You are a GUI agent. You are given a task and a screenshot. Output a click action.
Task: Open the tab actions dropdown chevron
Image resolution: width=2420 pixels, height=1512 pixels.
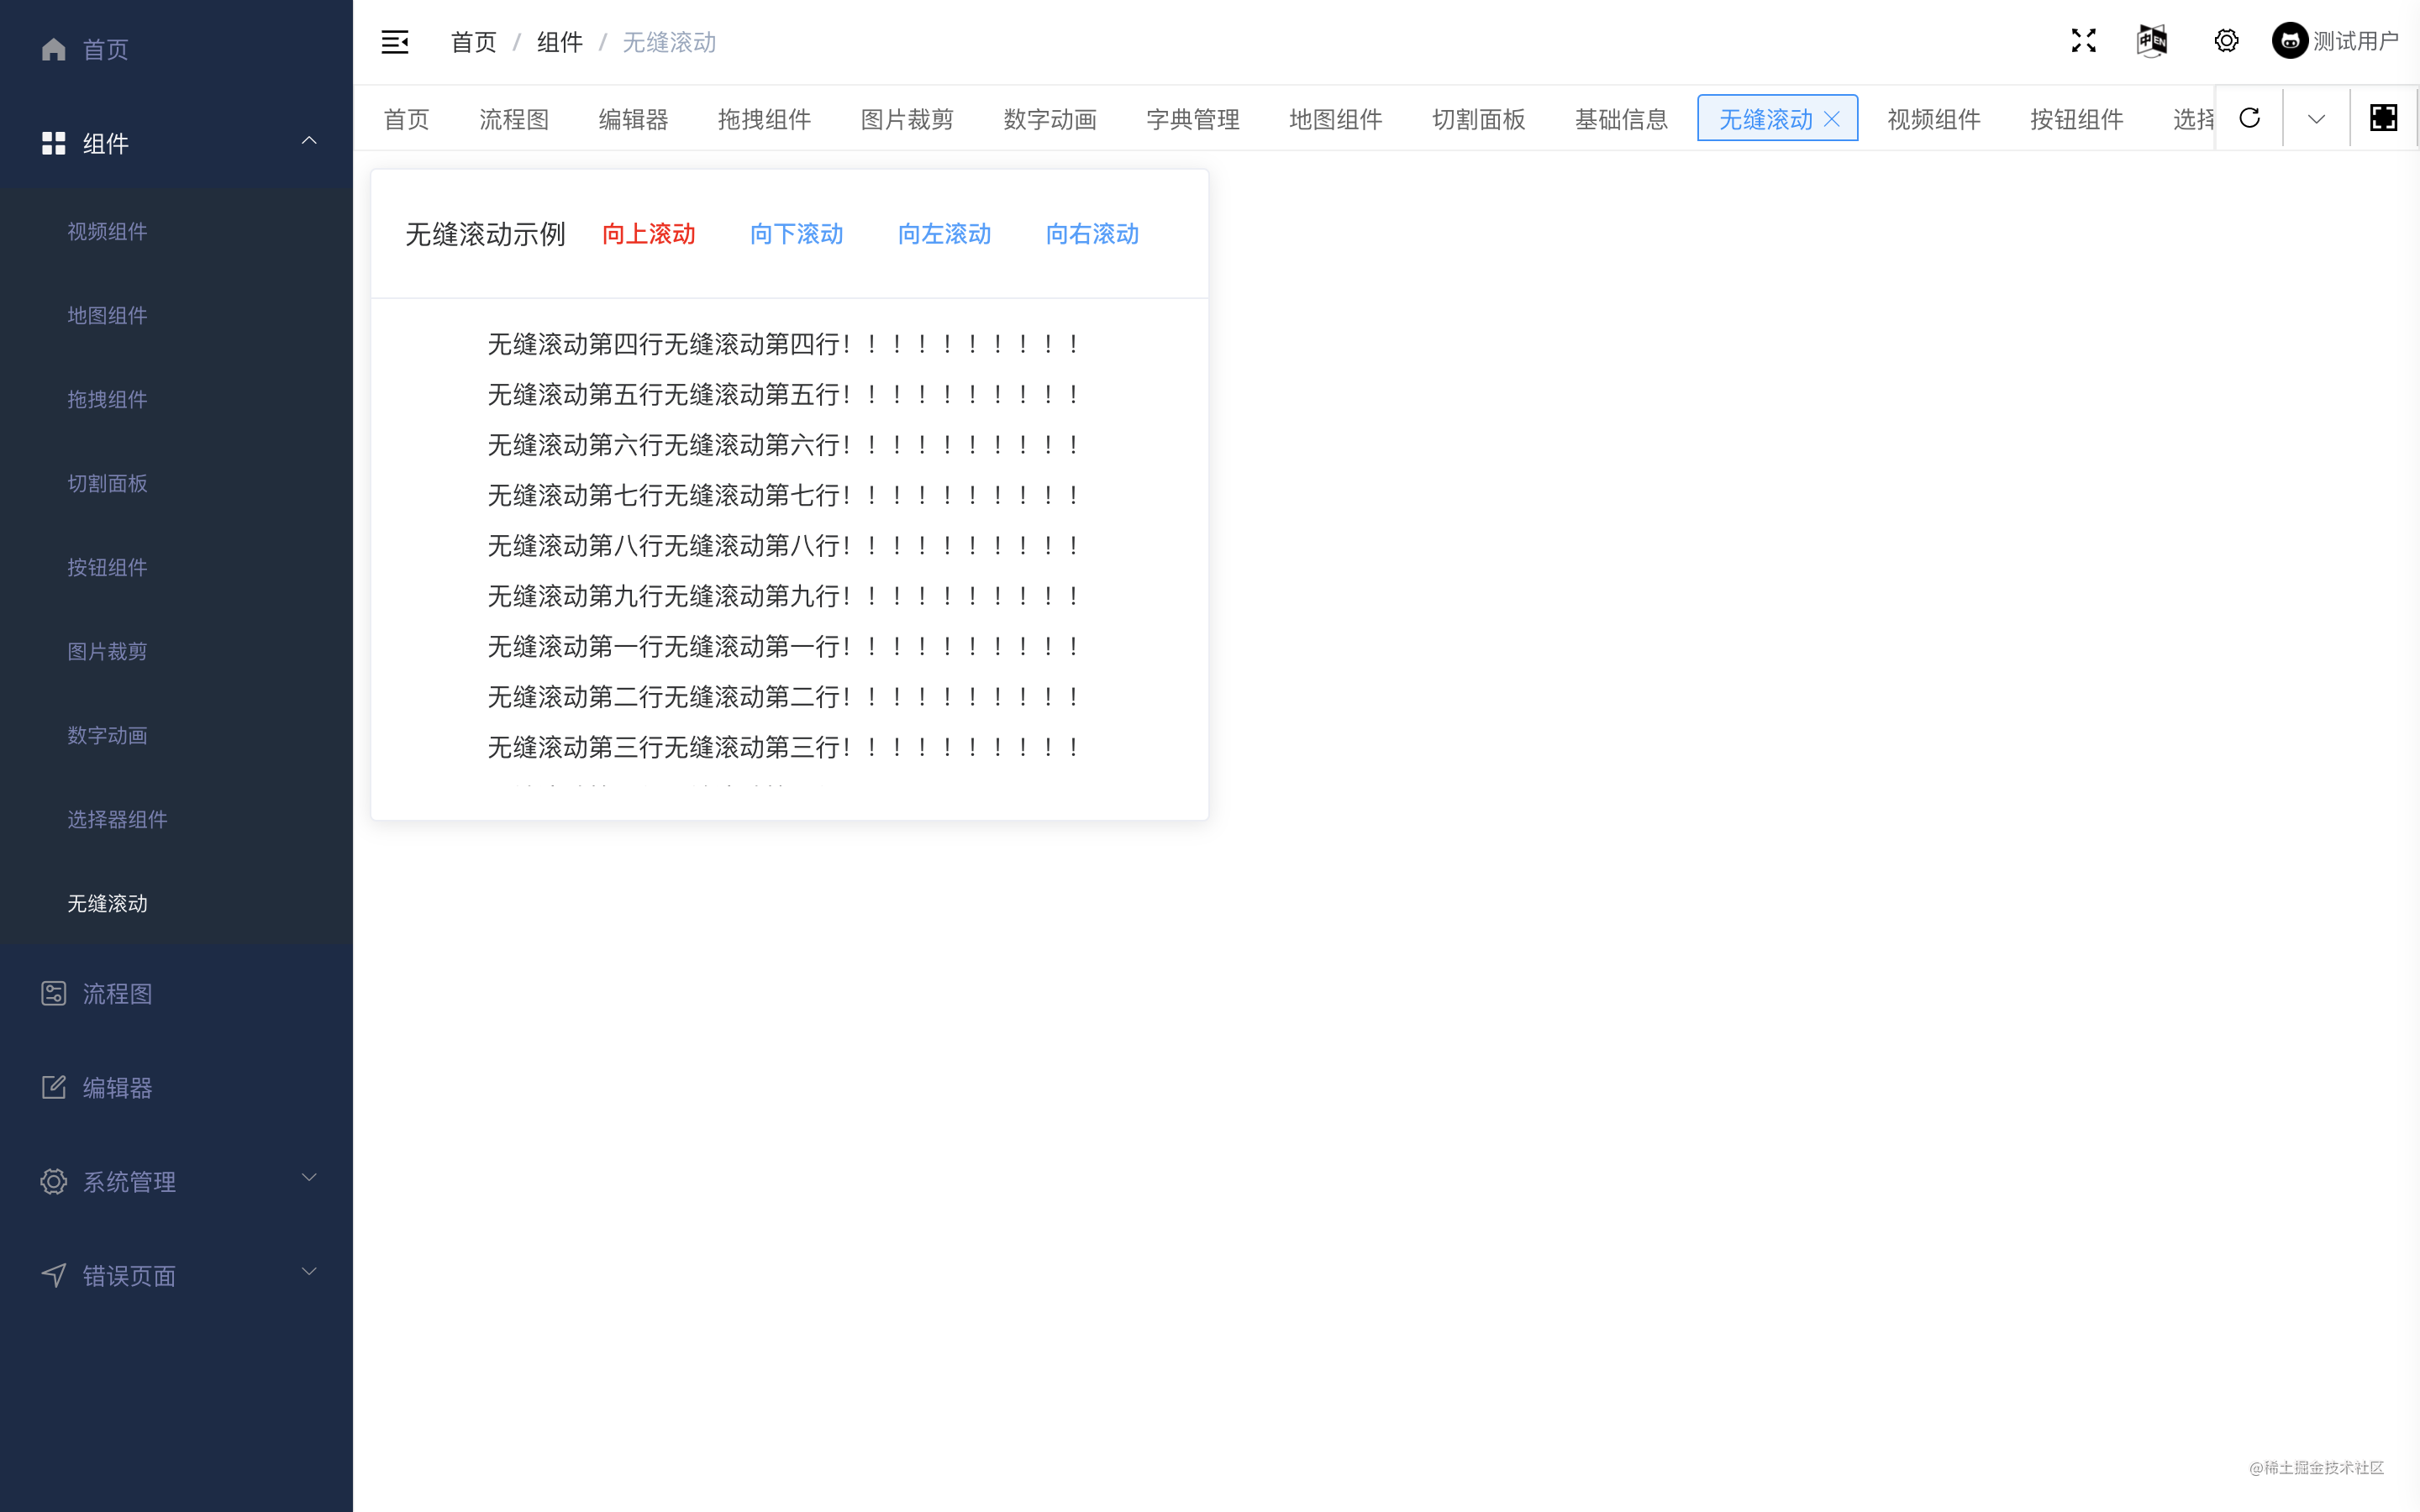click(2316, 119)
